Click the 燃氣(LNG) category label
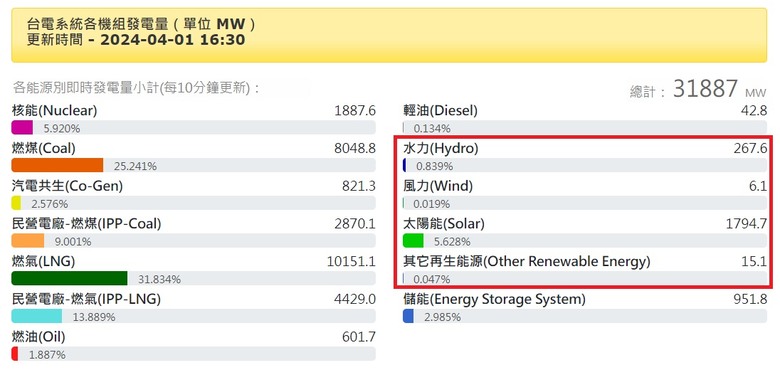The image size is (780, 370). point(43,261)
